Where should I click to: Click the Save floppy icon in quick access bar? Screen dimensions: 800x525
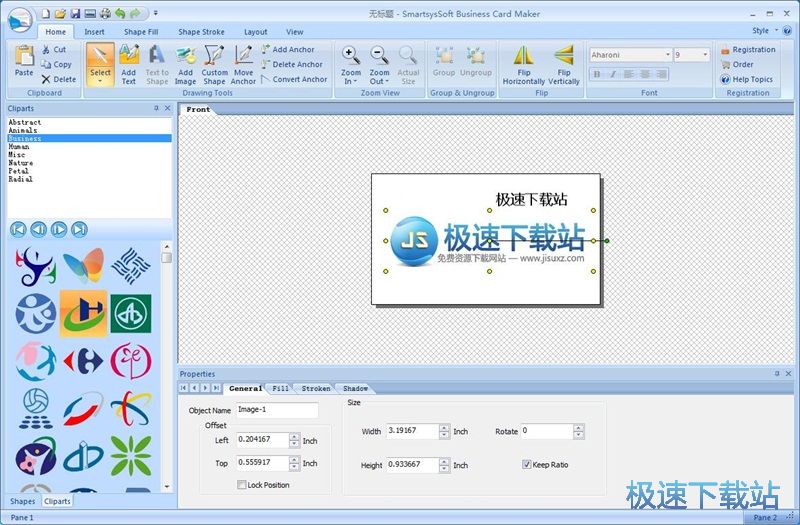(x=76, y=13)
